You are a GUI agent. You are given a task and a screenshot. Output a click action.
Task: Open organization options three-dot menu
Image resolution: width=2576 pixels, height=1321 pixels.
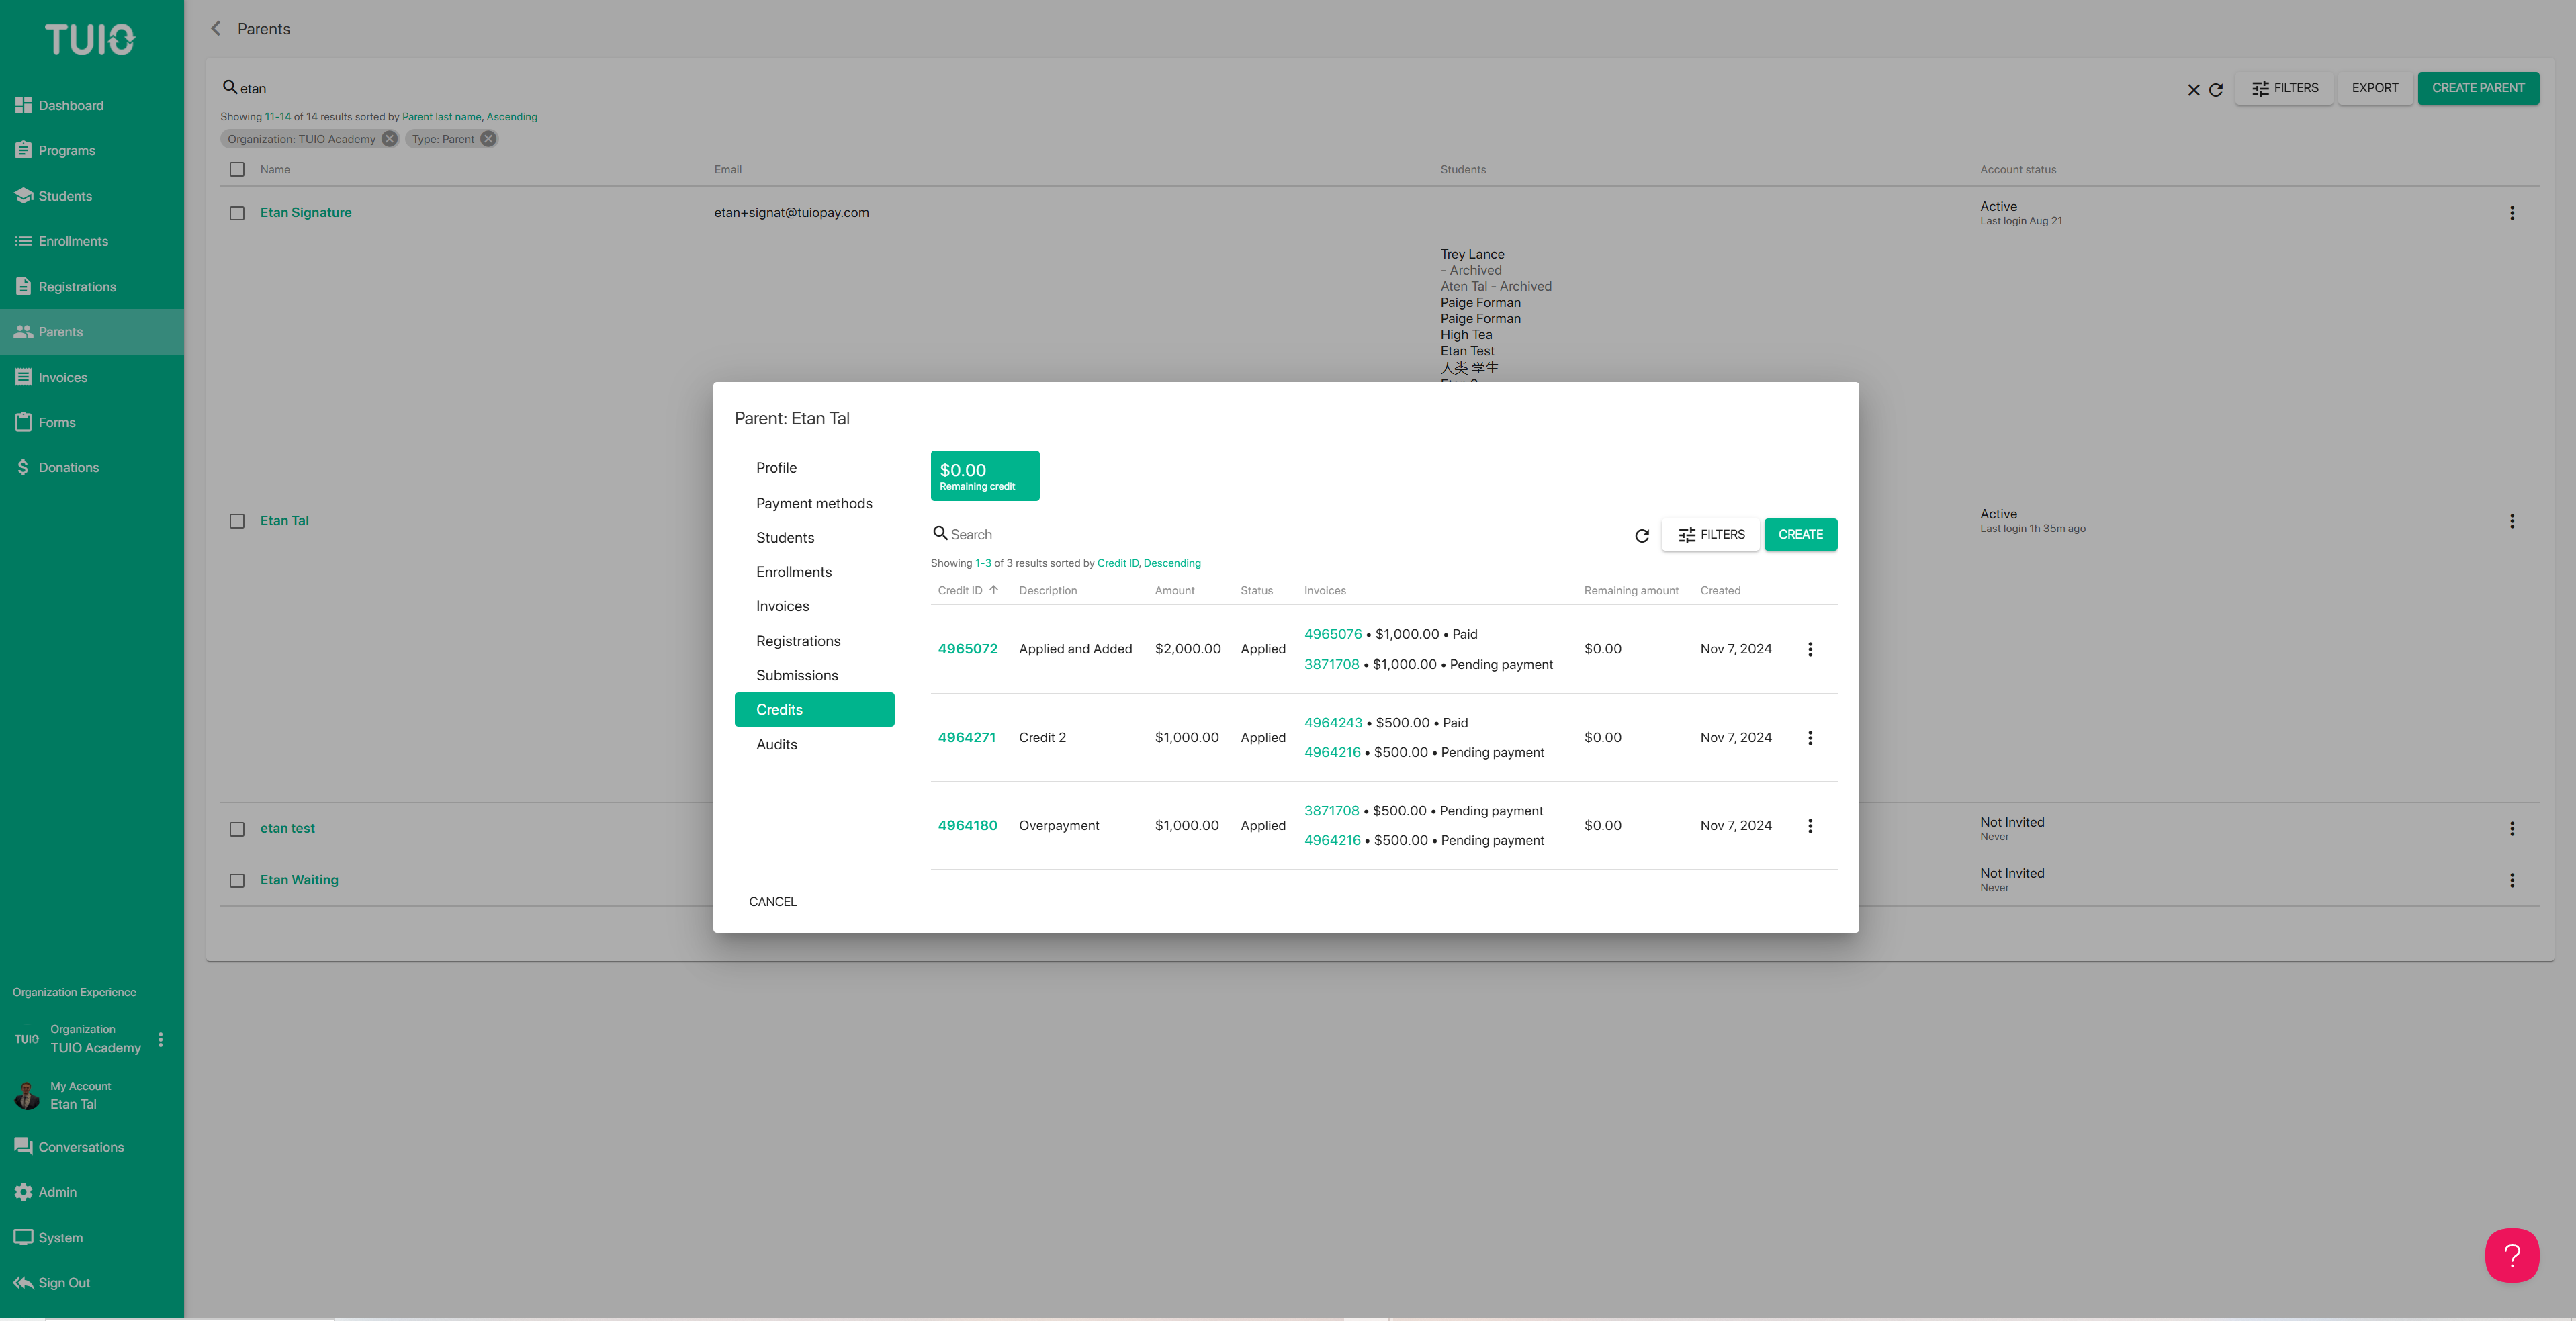[x=161, y=1039]
